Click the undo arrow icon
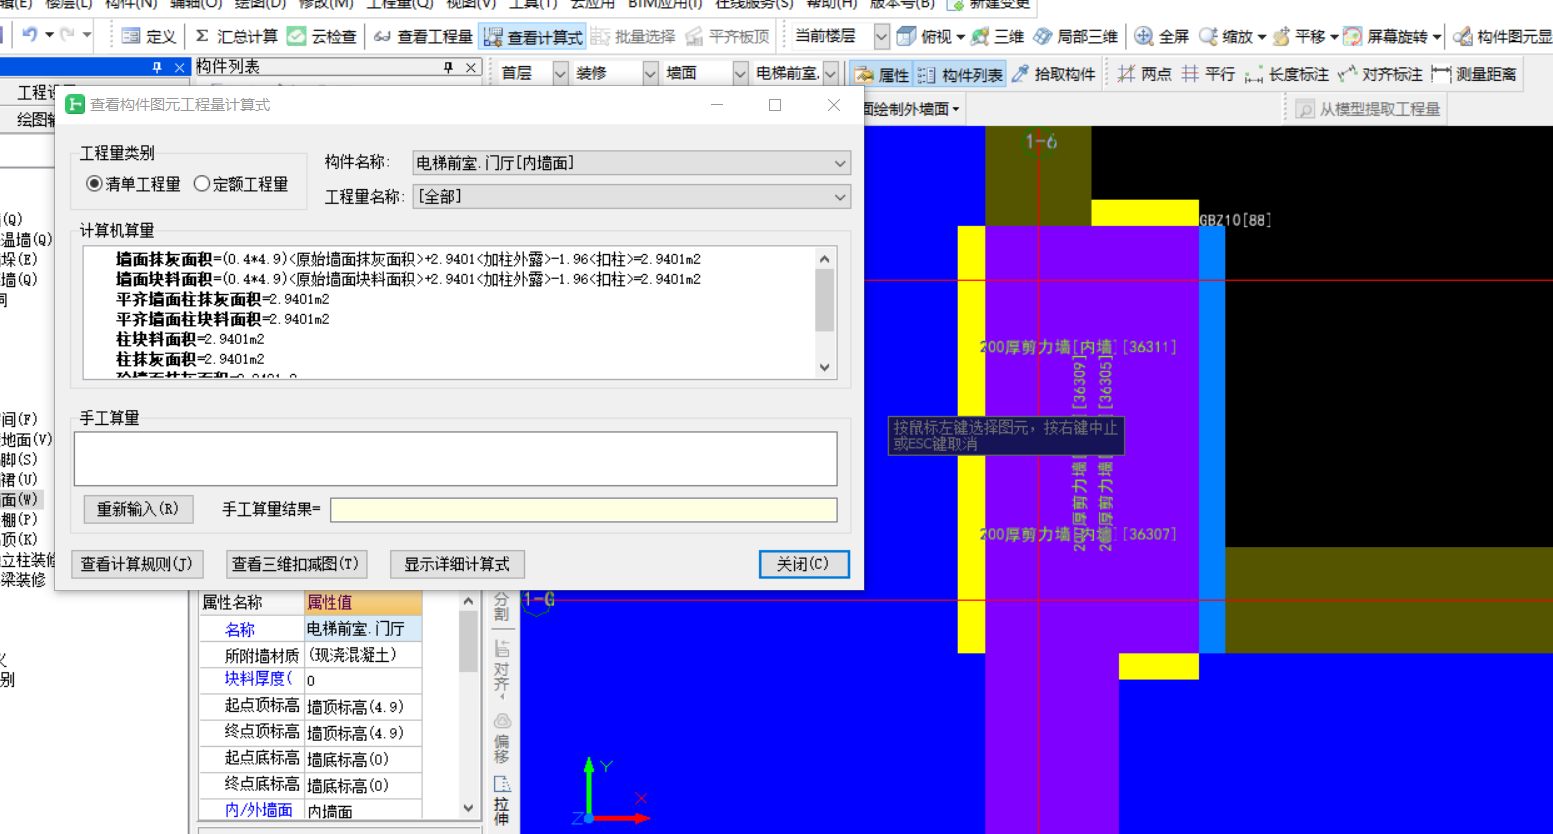Image resolution: width=1553 pixels, height=834 pixels. [29, 35]
